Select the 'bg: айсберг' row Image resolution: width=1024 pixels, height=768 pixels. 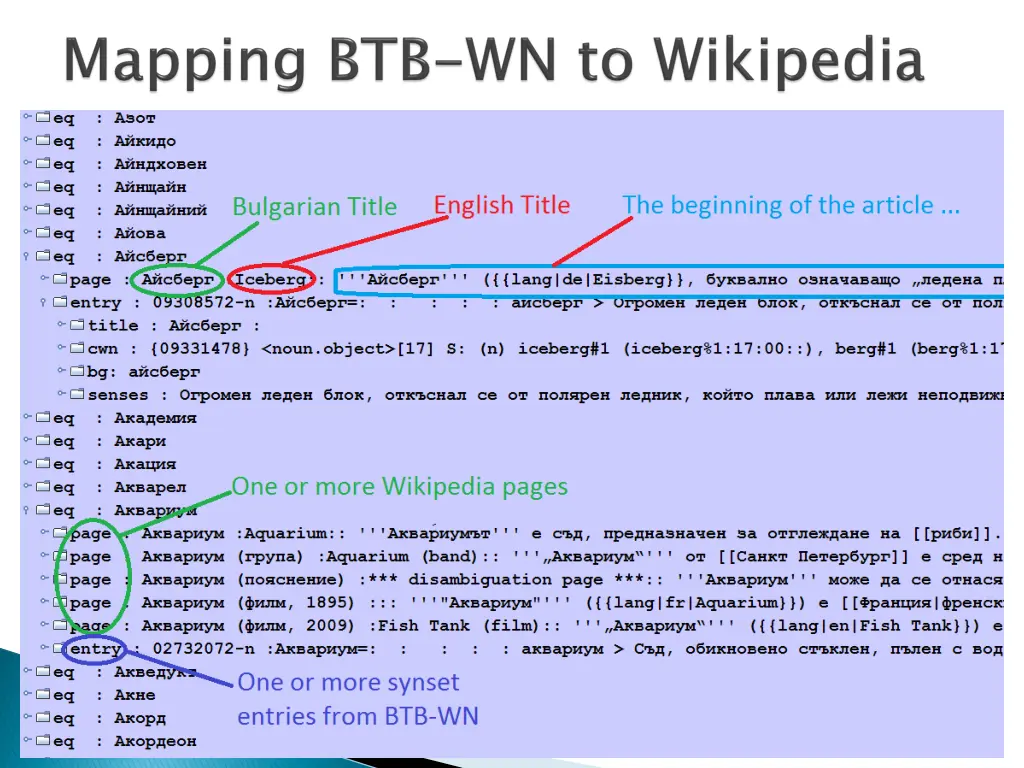(144, 372)
